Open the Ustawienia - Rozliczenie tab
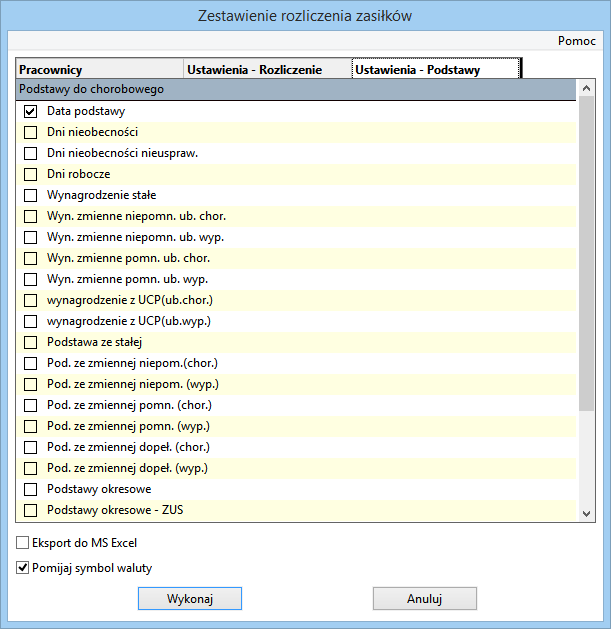Screen dimensions: 611x629 (267, 70)
